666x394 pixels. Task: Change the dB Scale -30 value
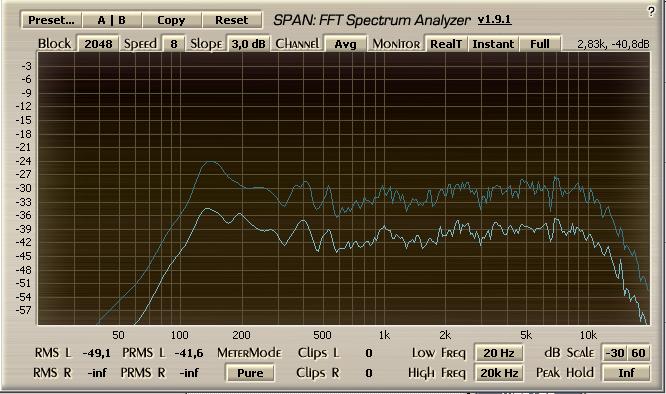tap(615, 353)
